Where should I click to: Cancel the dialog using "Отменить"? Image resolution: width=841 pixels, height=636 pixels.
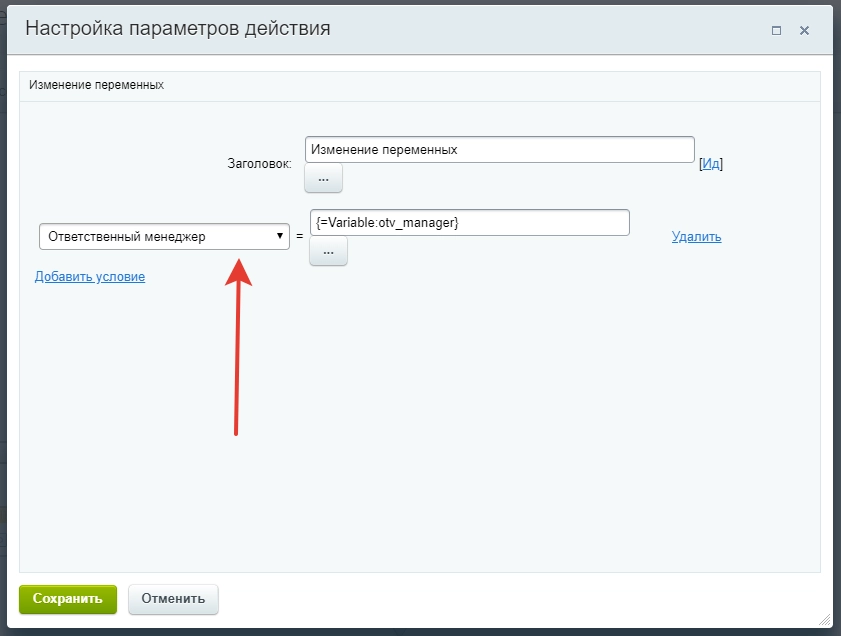[x=173, y=599]
